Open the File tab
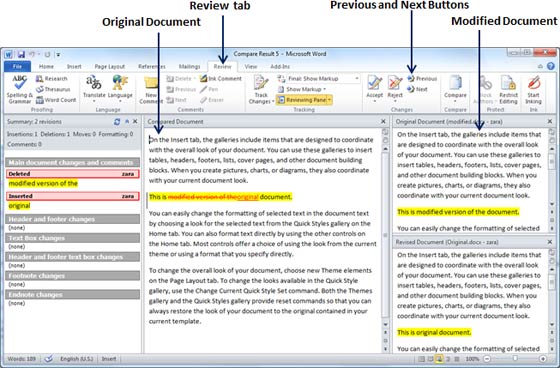 pos(17,66)
